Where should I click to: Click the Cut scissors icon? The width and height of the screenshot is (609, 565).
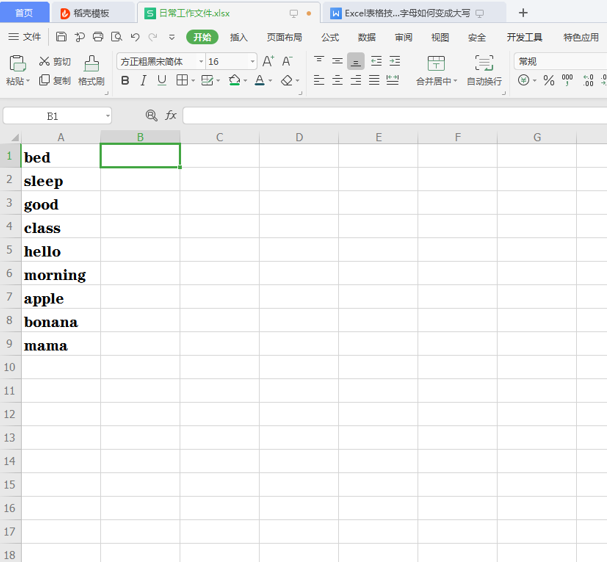(x=45, y=62)
